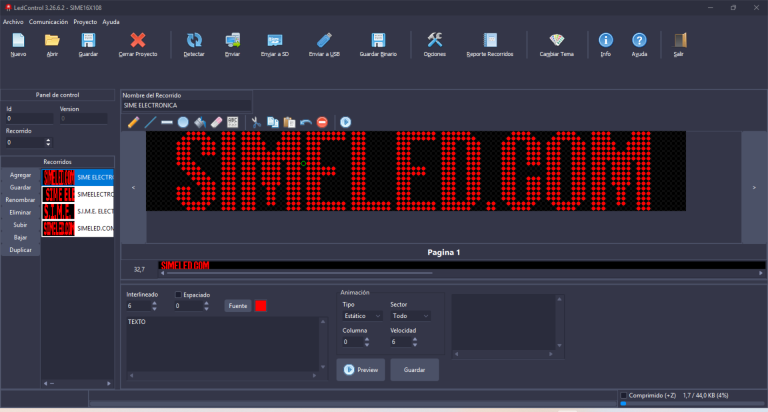Viewport: 768px width, 412px height.
Task: Click the Renombrar button
Action: tap(20, 200)
